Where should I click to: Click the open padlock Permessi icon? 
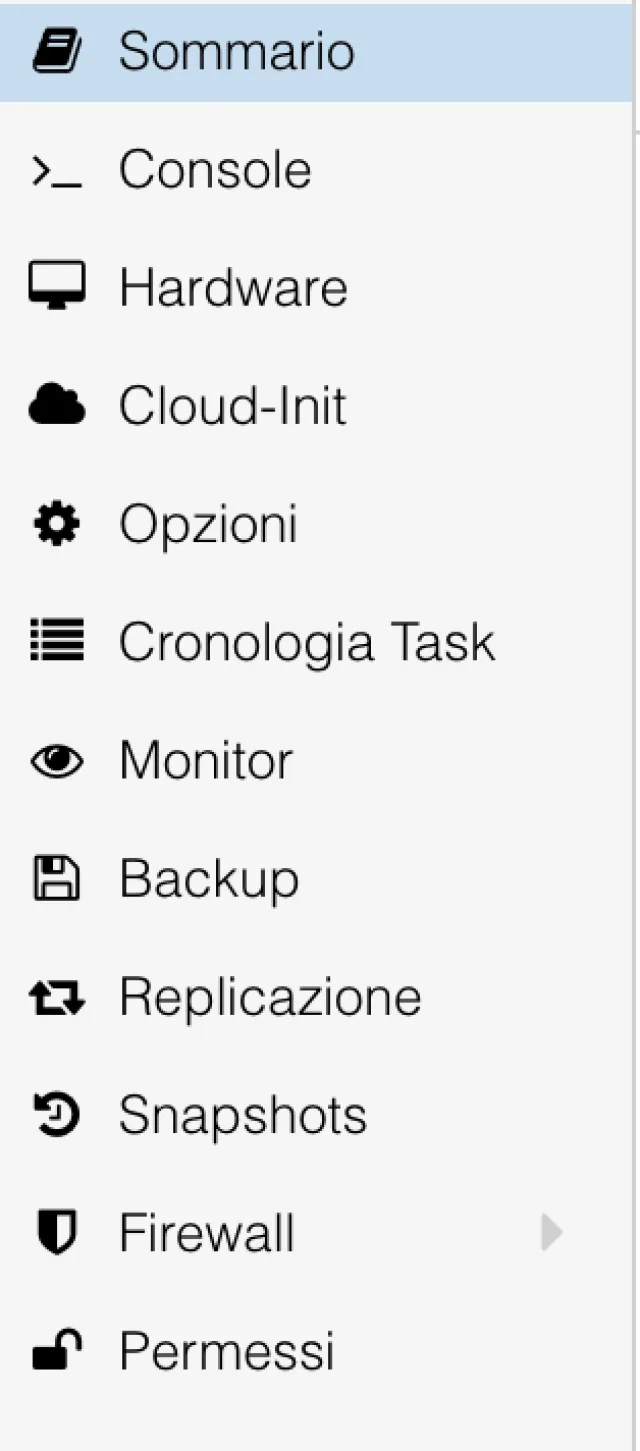click(57, 1351)
